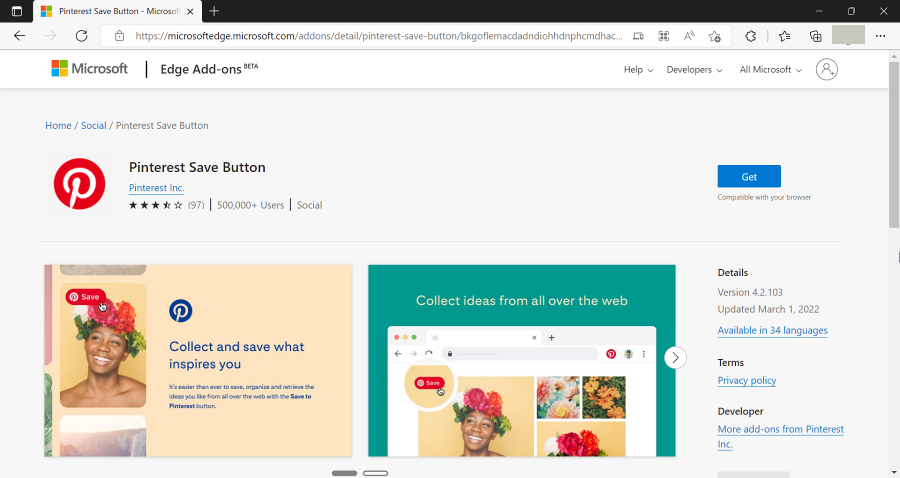Open the 'Collect and save what inspires you' screenshot
This screenshot has height=478, width=900.
198,360
